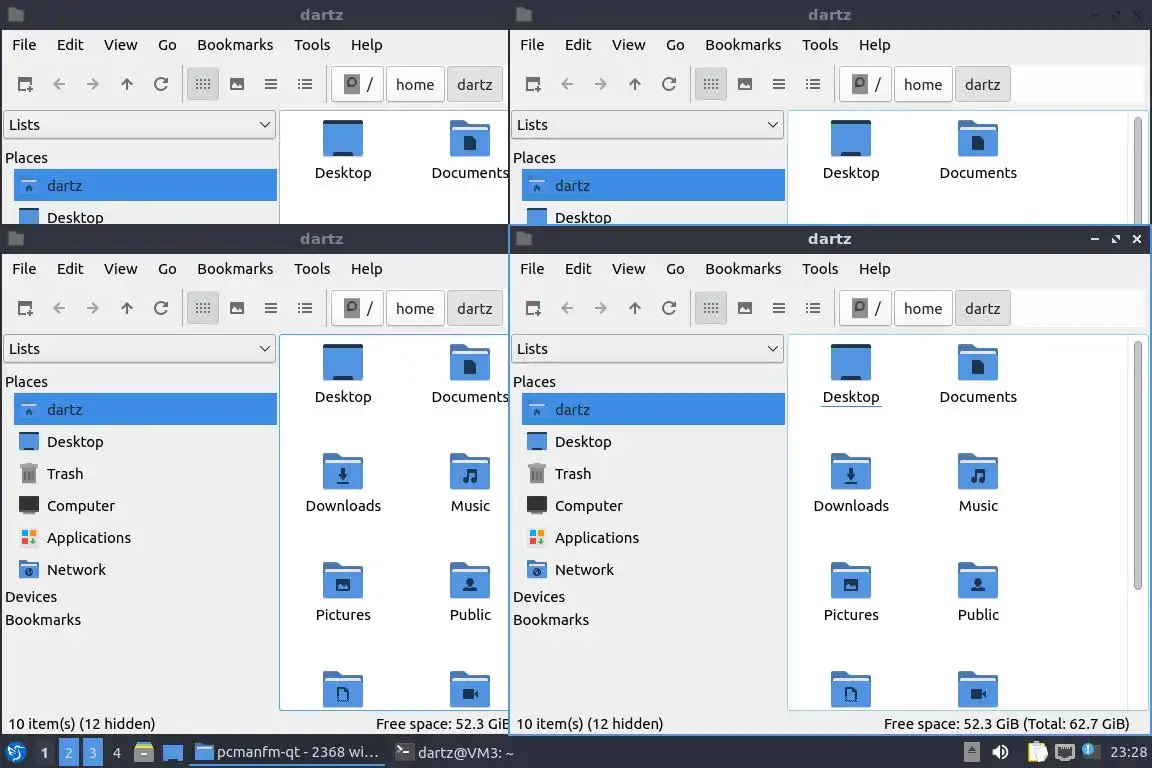The height and width of the screenshot is (768, 1152).
Task: Open Lists dropdown in top-left window
Action: [x=140, y=124]
